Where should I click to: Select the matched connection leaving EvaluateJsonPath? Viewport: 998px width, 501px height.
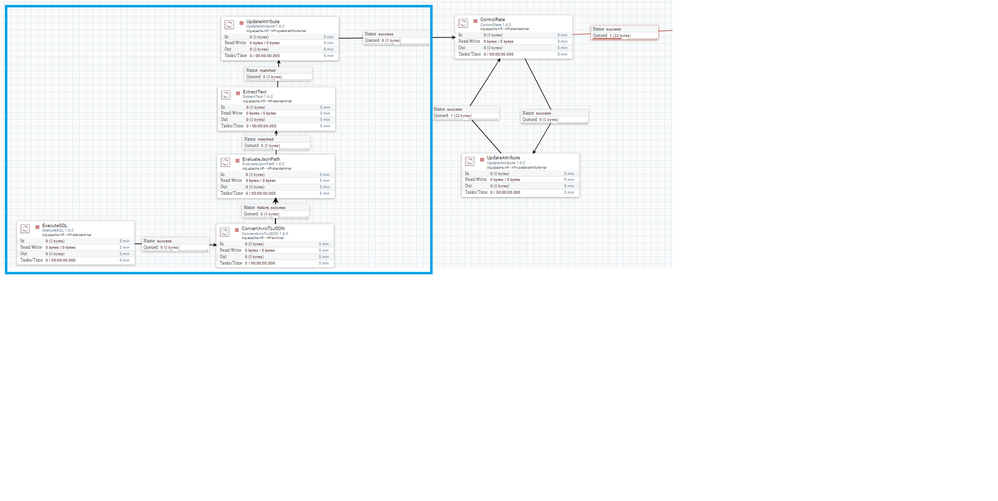click(x=276, y=142)
